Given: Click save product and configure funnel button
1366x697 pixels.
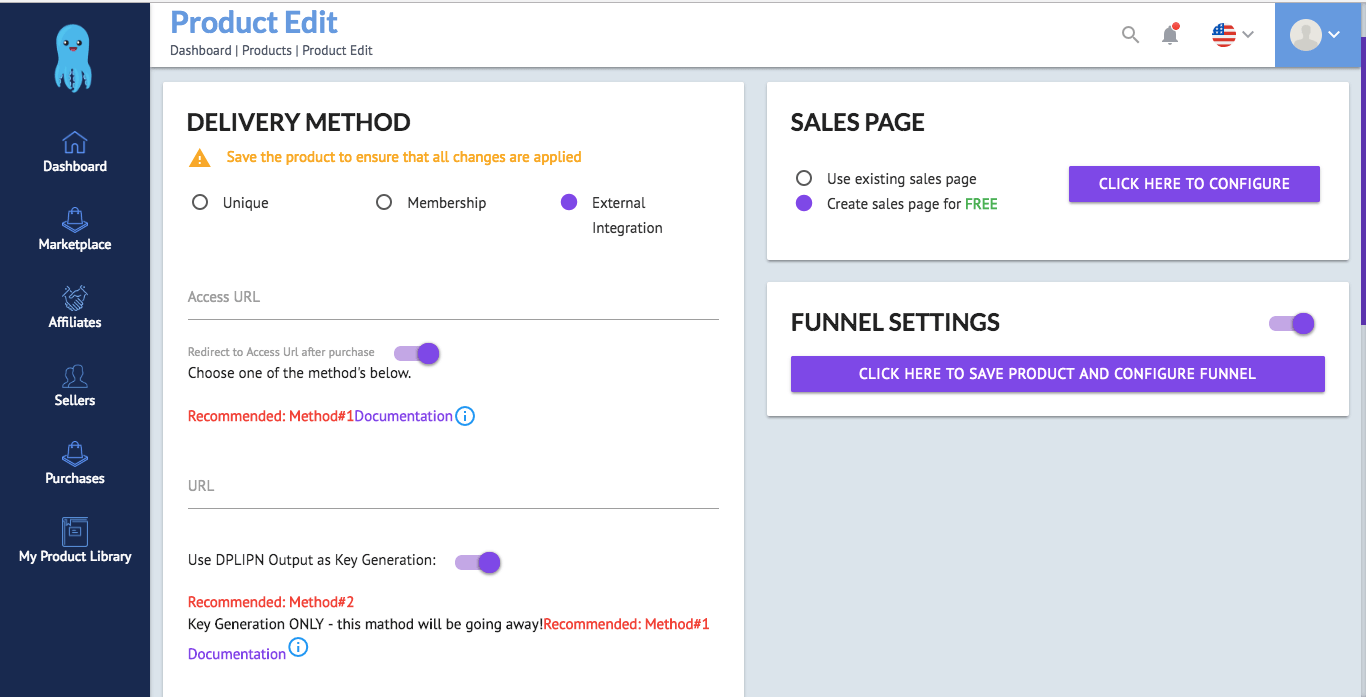Looking at the screenshot, I should pos(1057,374).
